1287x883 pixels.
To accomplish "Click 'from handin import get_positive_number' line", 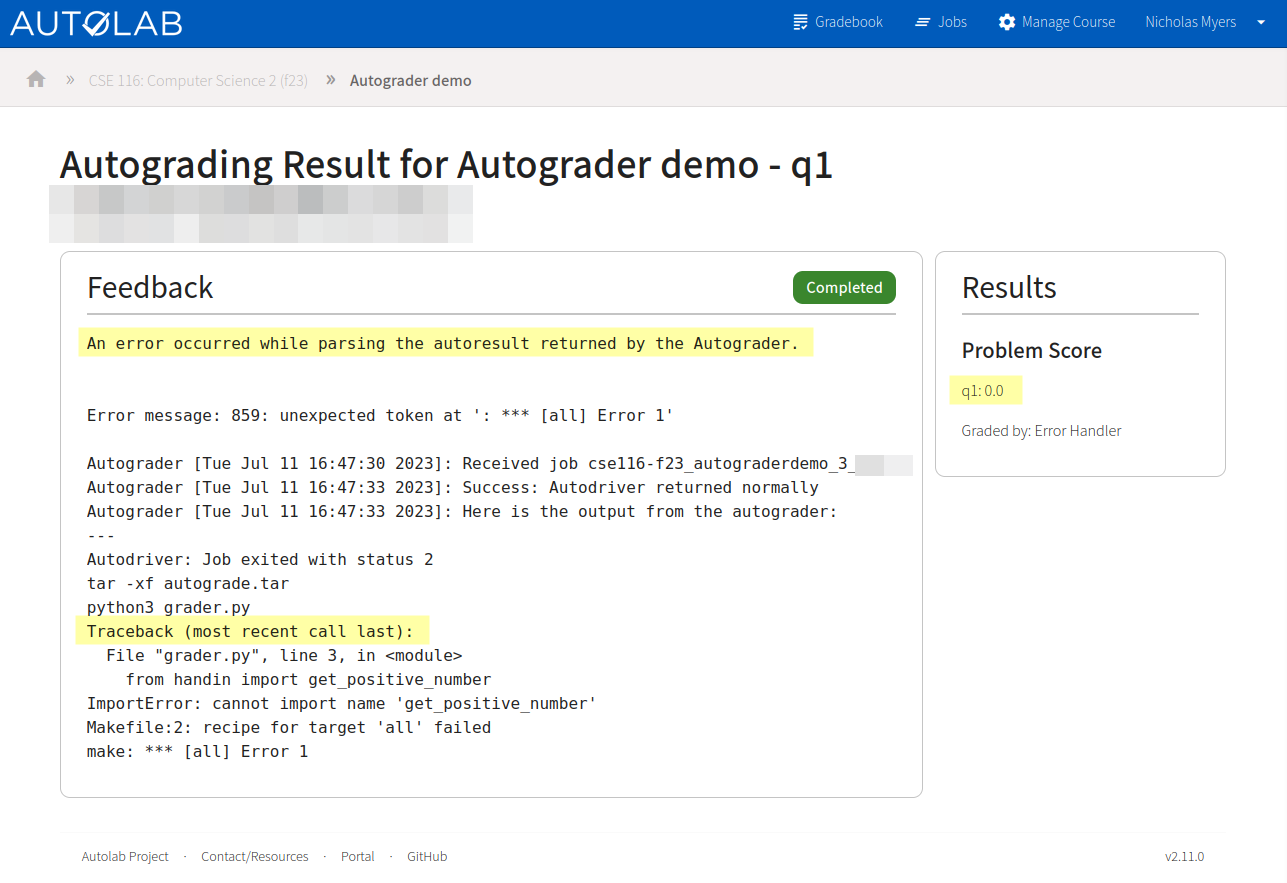I will pos(308,679).
